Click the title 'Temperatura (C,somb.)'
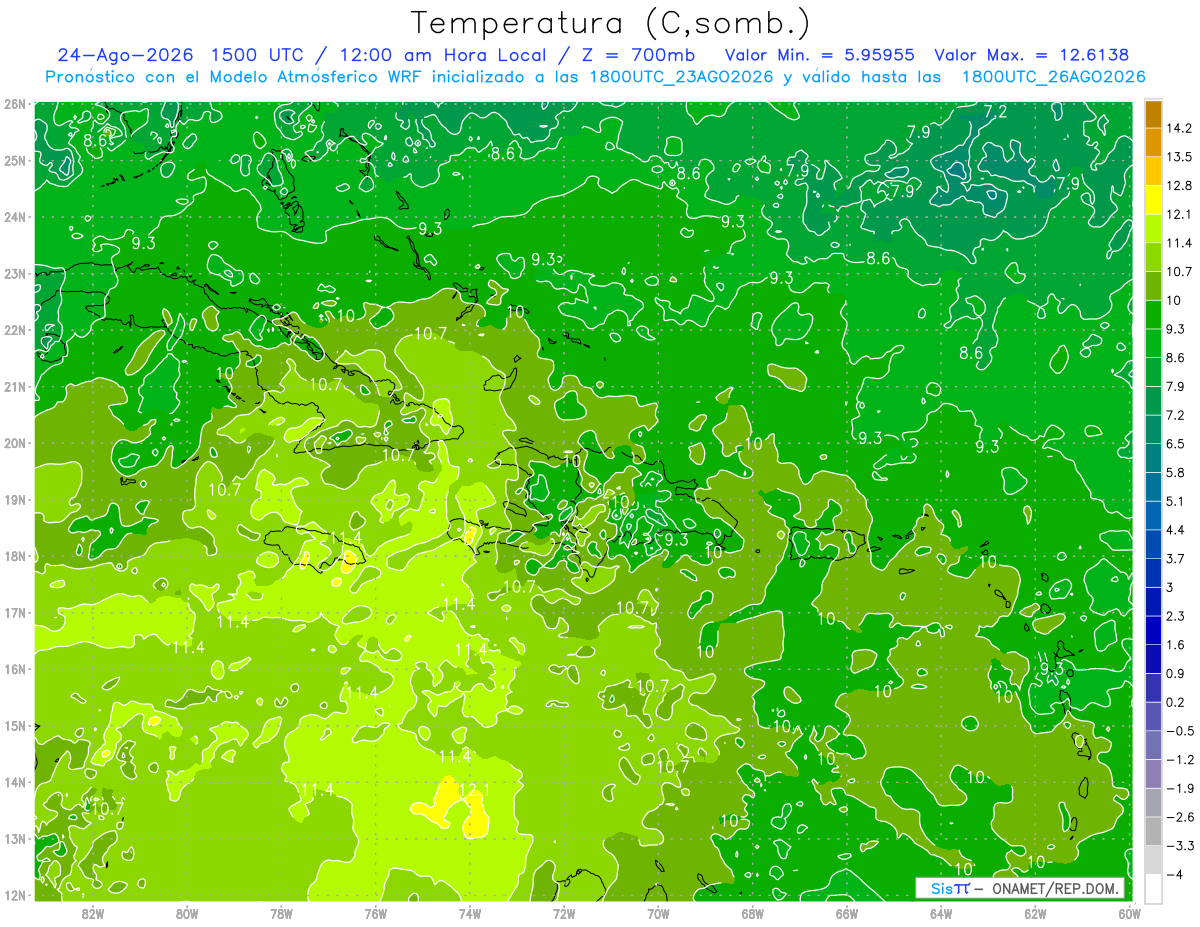Screen dimensions: 1200x927 tap(611, 24)
